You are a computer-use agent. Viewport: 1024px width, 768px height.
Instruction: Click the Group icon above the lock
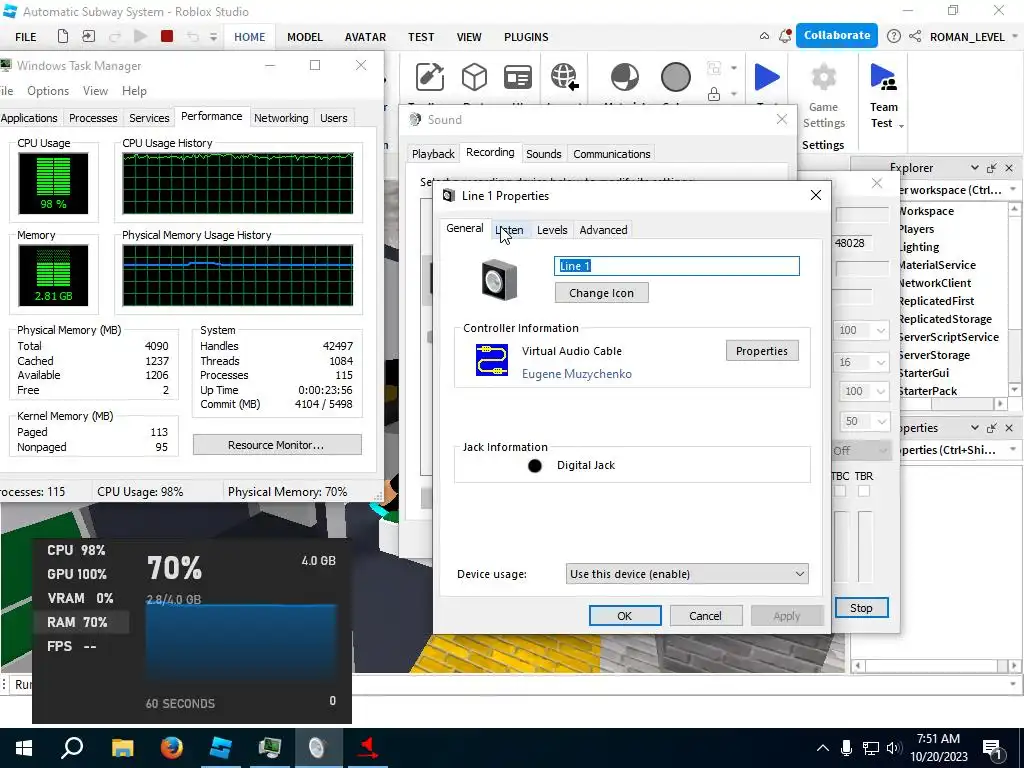pyautogui.click(x=714, y=68)
